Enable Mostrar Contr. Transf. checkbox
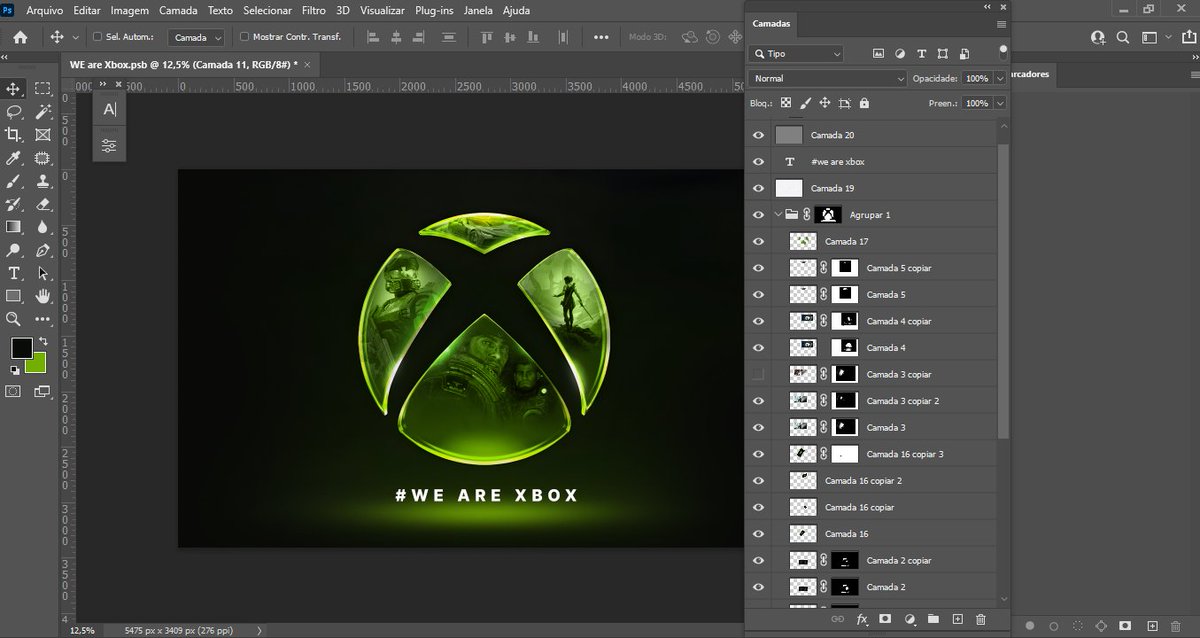The width and height of the screenshot is (1200, 638). click(x=245, y=37)
